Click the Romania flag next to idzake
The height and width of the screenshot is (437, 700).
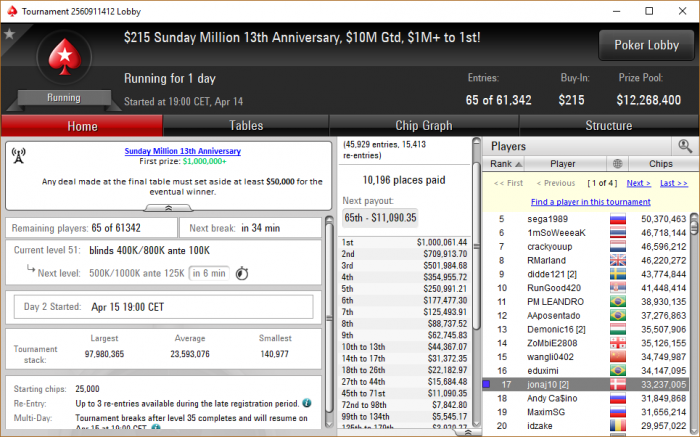coord(617,426)
